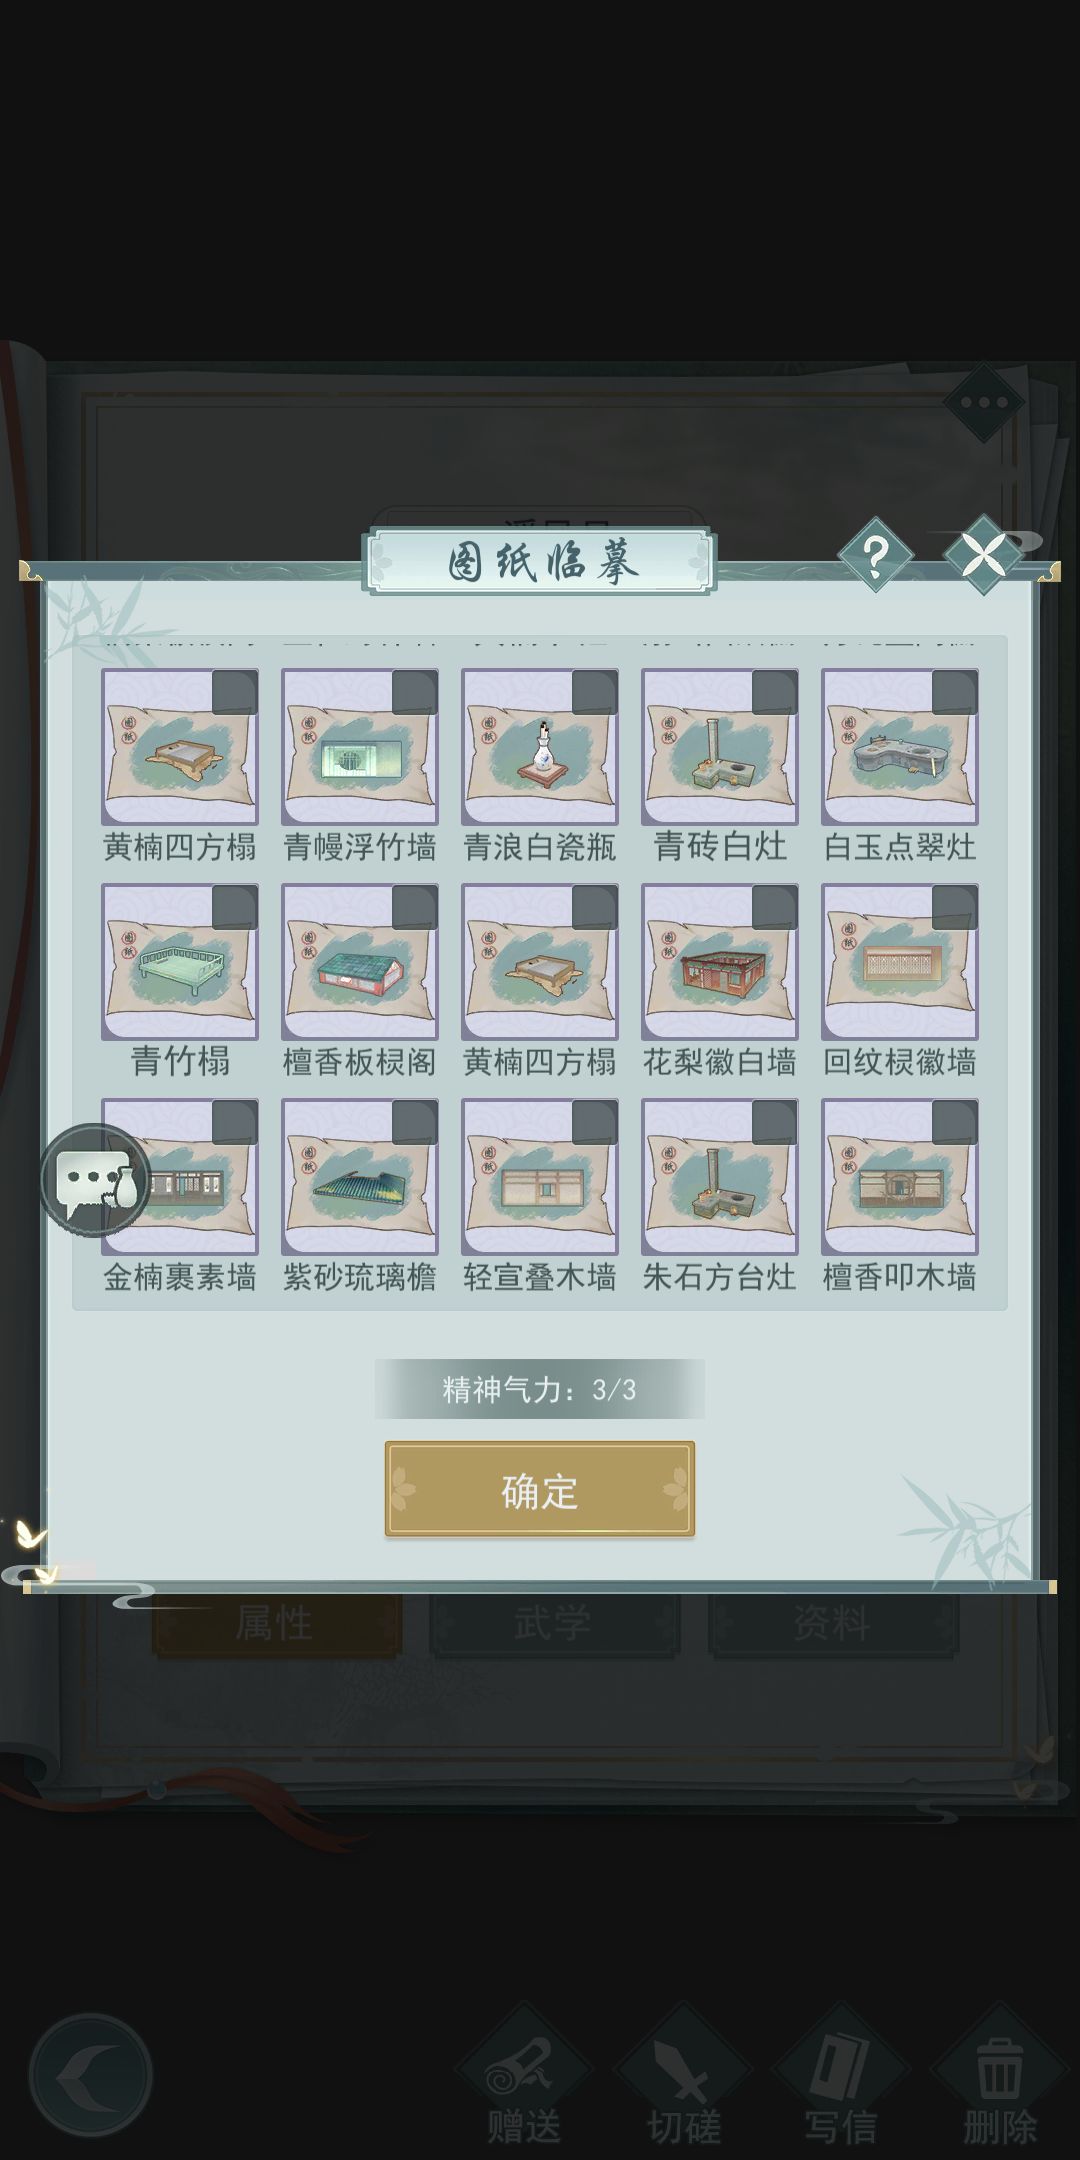Switch to the 资料 tab
Viewport: 1080px width, 2160px height.
click(x=833, y=1624)
